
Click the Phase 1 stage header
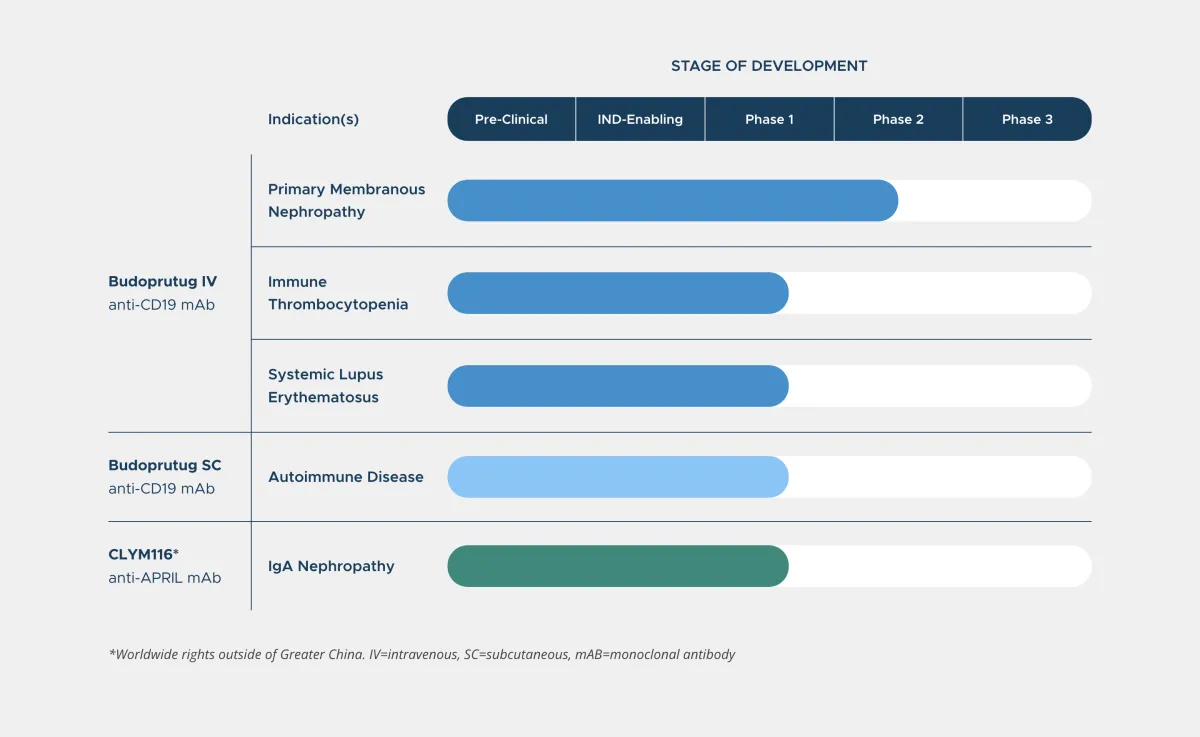pyautogui.click(x=769, y=119)
